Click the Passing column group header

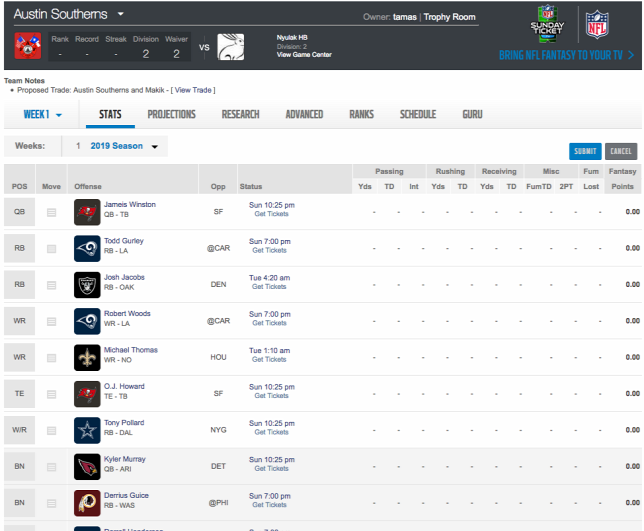tap(389, 171)
